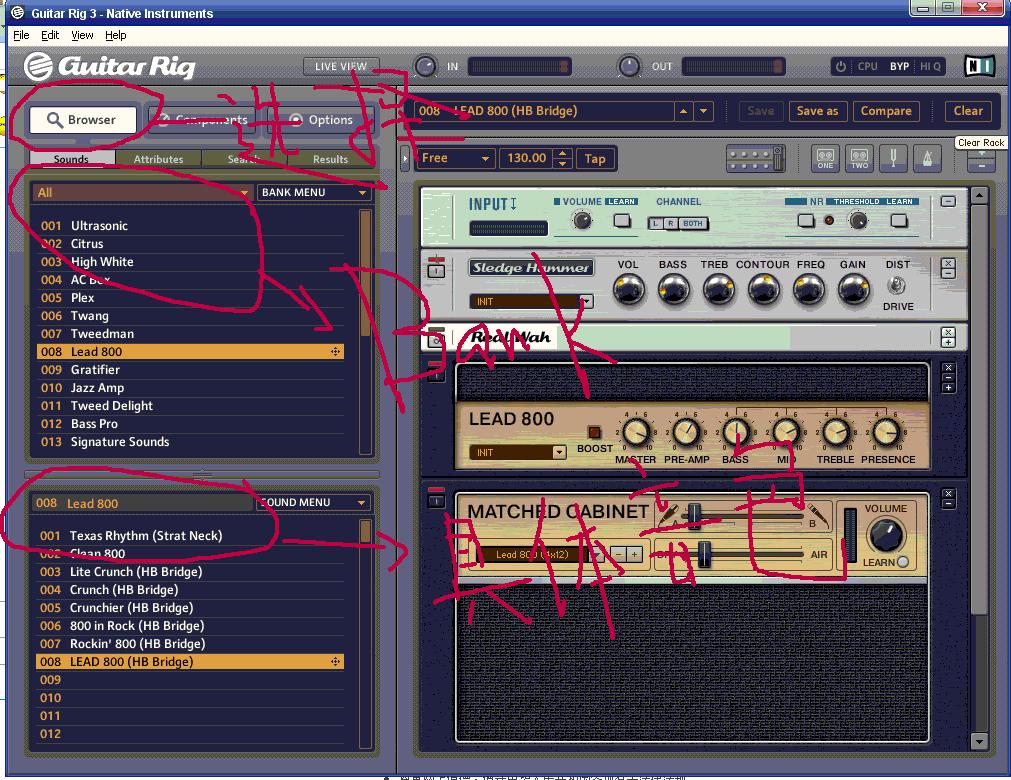The width and height of the screenshot is (1011, 780).
Task: Open the Lead 800 (4x12) cabinet dropdown
Action: coord(540,554)
